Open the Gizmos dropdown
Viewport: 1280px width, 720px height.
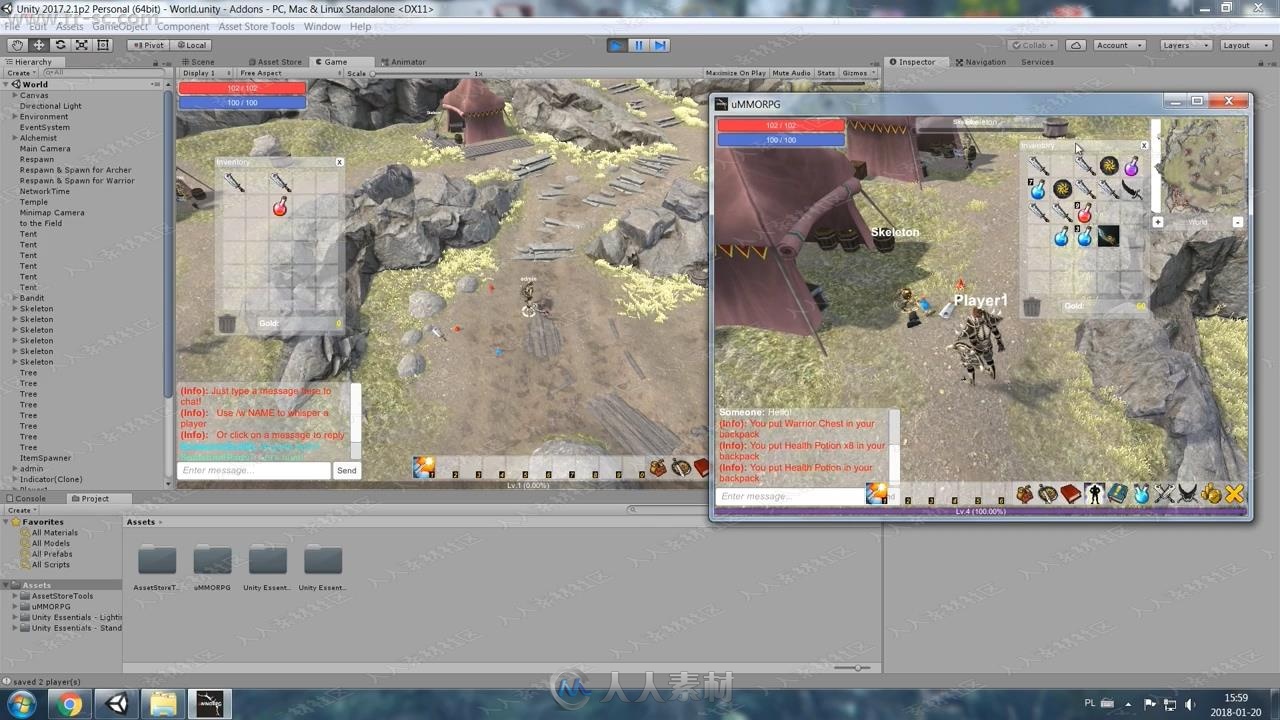tap(858, 73)
